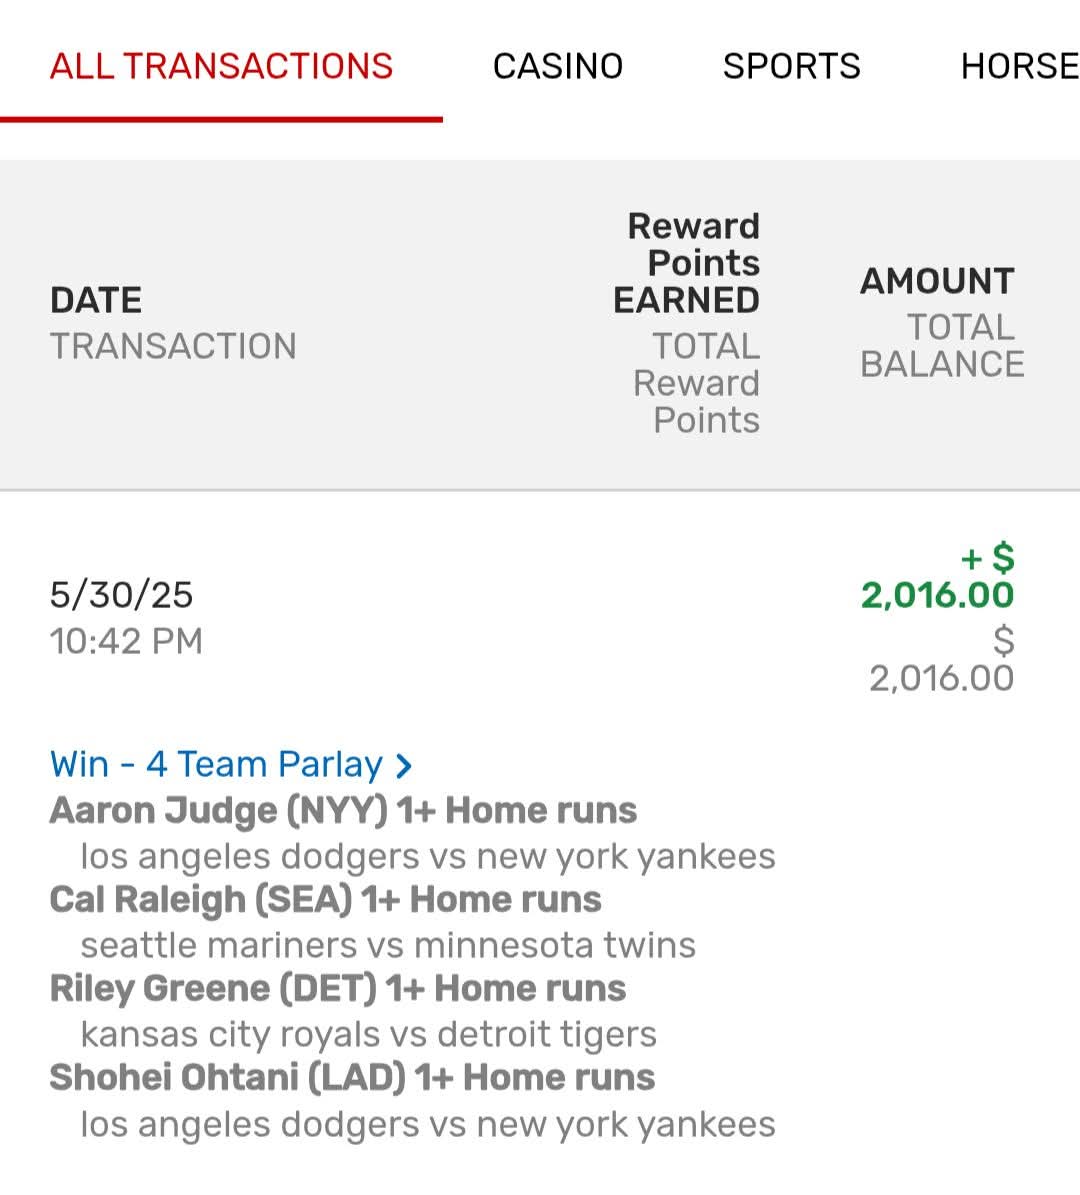This screenshot has height=1195, width=1080.
Task: Click the gray $2,016.00 total balance
Action: [942, 660]
